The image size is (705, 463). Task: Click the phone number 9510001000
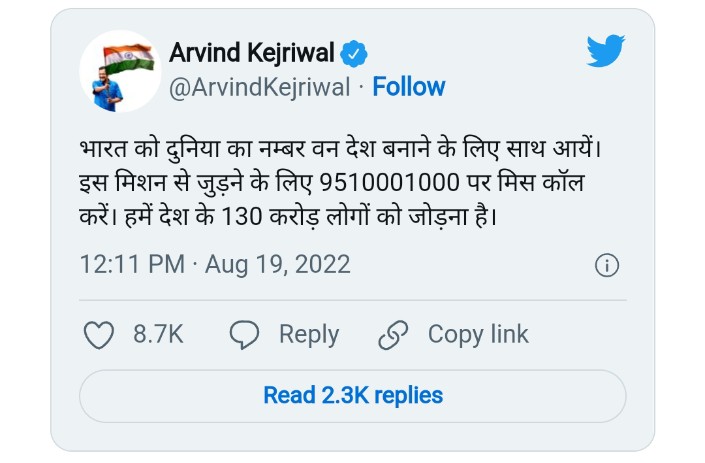(x=389, y=183)
